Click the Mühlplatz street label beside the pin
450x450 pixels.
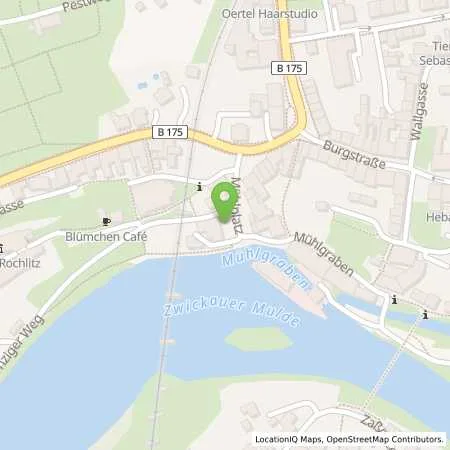point(237,206)
